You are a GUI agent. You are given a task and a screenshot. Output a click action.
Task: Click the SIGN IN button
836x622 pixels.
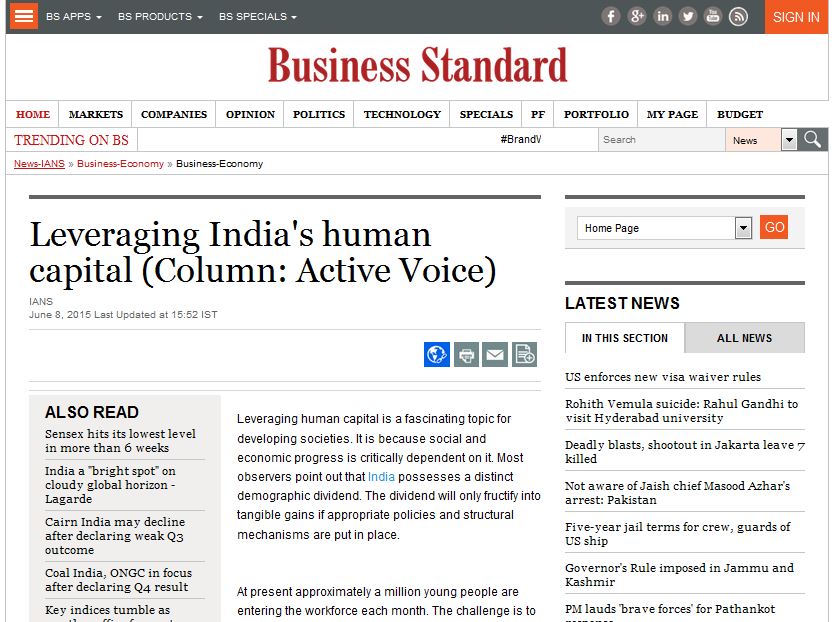tap(796, 17)
